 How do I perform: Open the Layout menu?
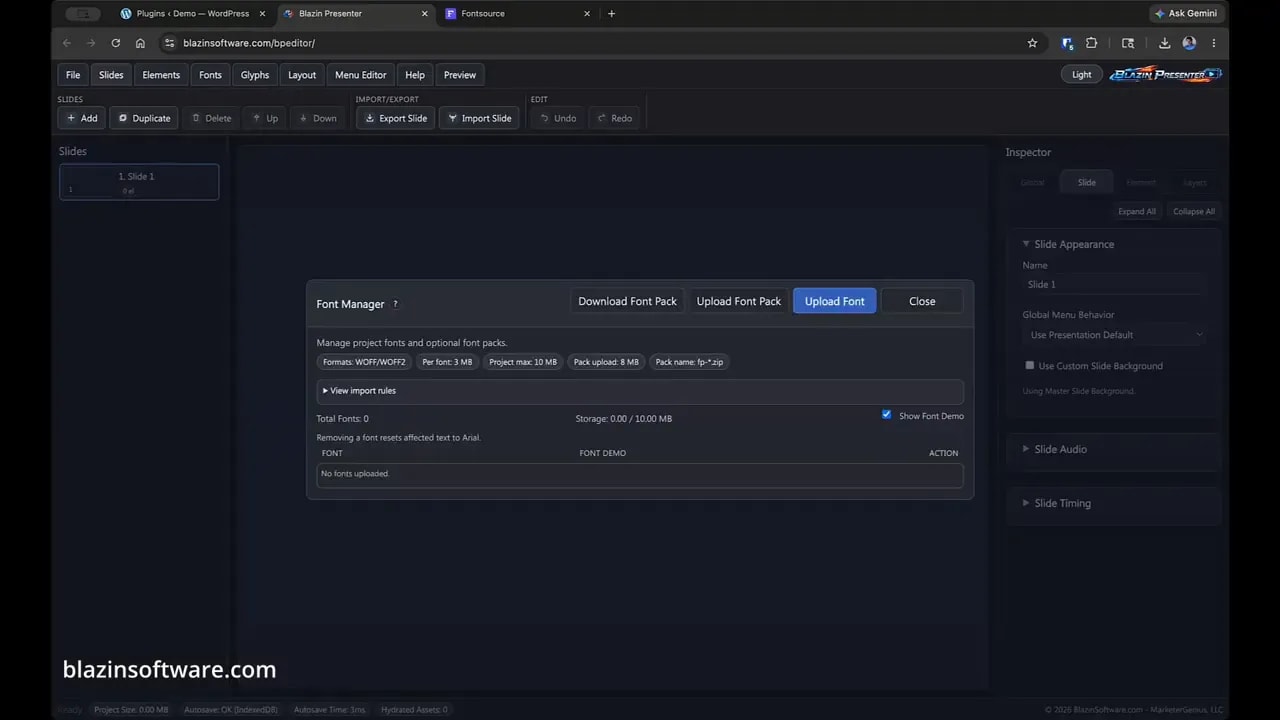[302, 75]
